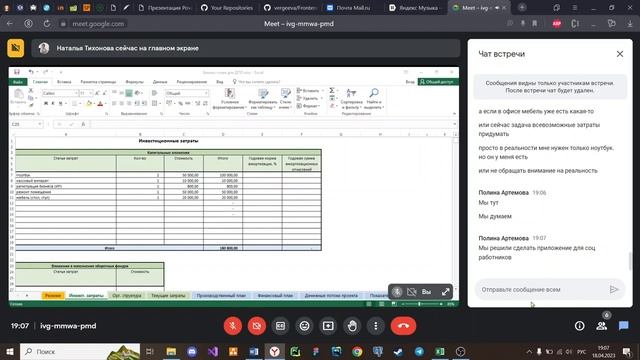Turn on the camera in Meet
The image size is (640, 360).
coord(257,326)
